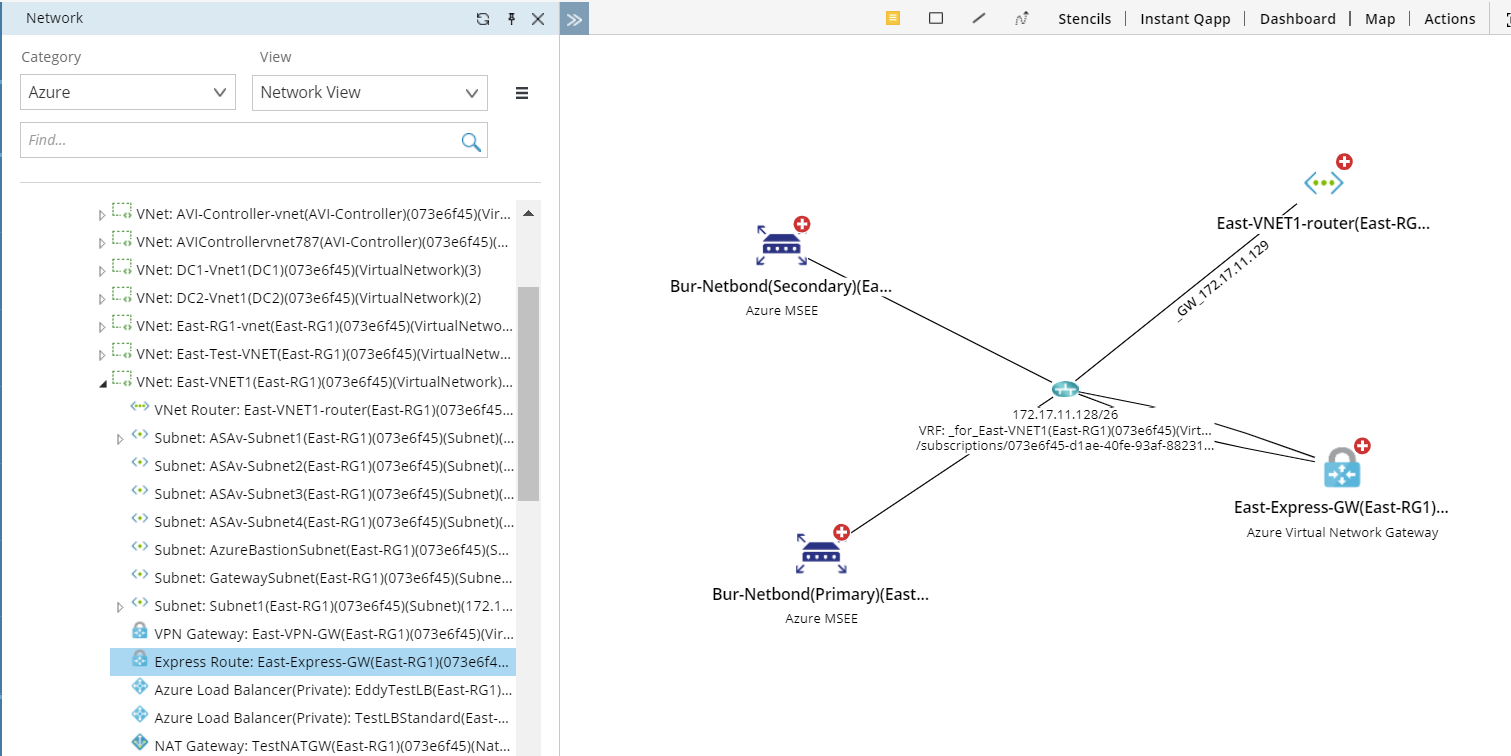Click VNet icon beside East-Test-VNET
Screen dimensions: 1511x756
(122, 352)
